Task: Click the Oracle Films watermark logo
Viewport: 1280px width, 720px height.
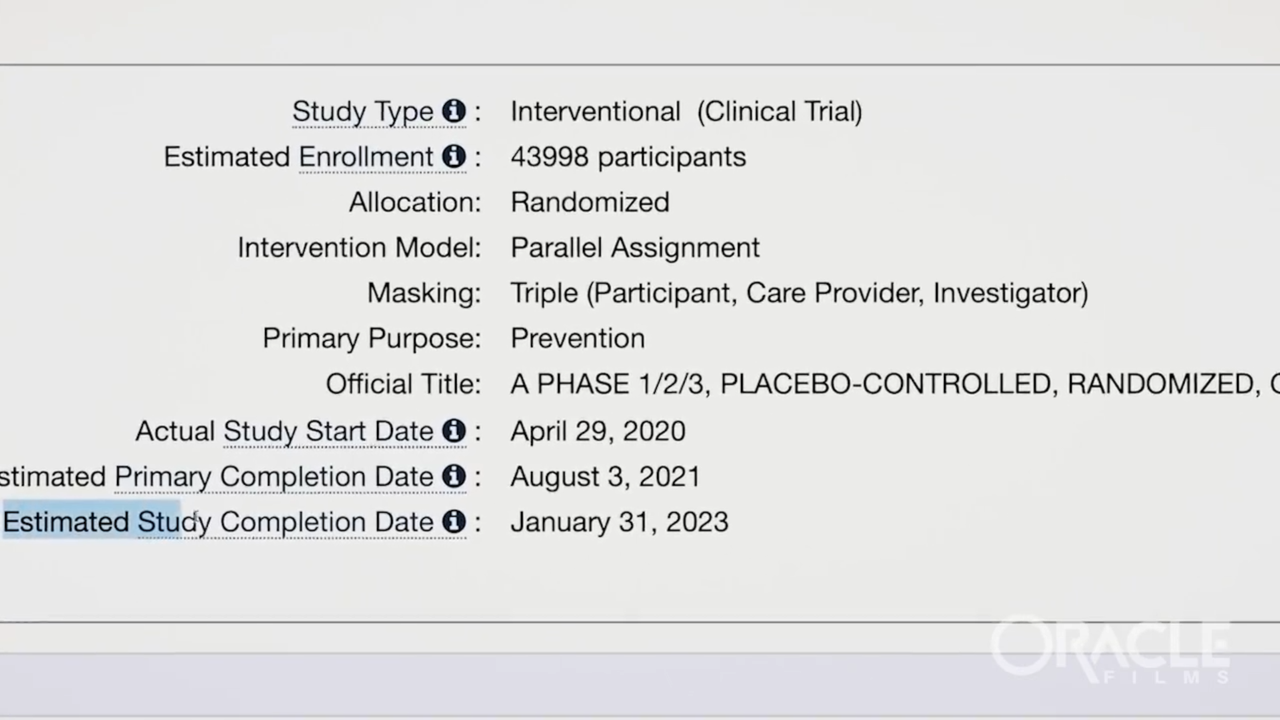Action: coord(1110,652)
